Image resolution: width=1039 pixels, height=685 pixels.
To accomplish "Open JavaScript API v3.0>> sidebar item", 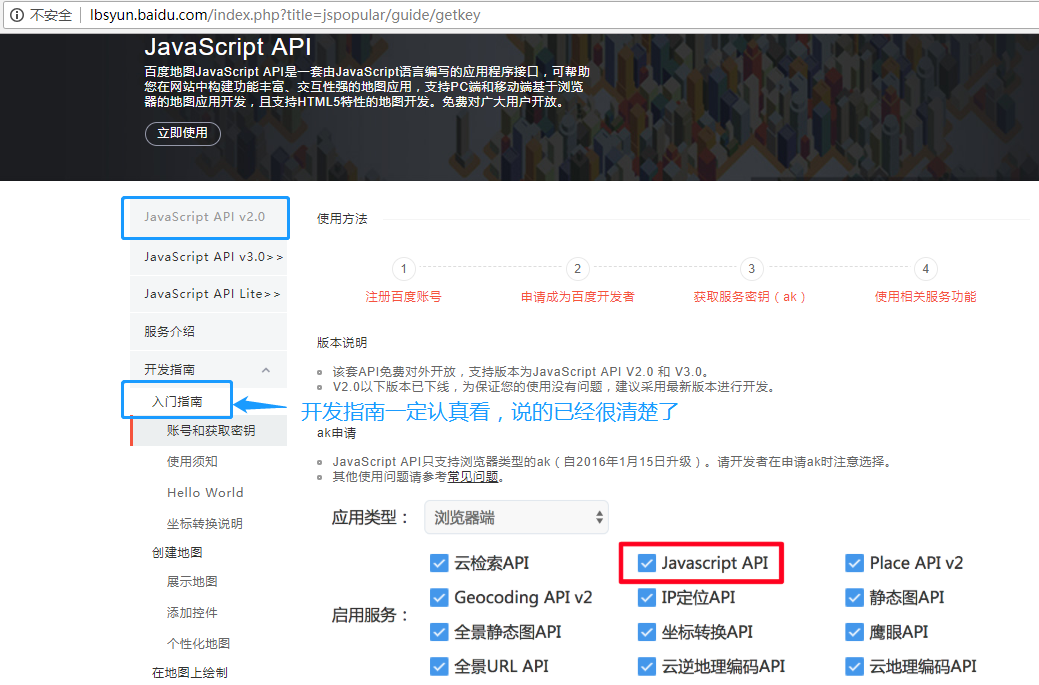I will tap(209, 257).
